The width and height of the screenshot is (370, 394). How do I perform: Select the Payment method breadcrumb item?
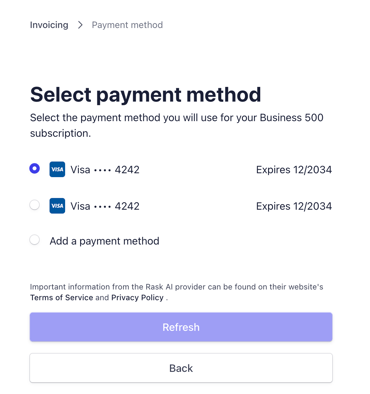coord(127,25)
